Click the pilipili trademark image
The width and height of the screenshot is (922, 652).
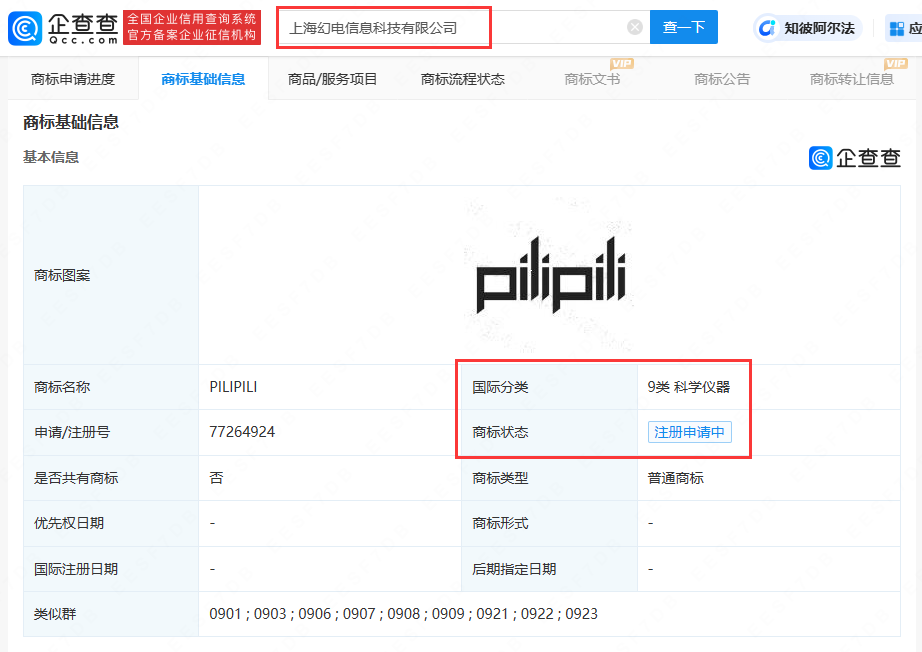click(x=550, y=275)
